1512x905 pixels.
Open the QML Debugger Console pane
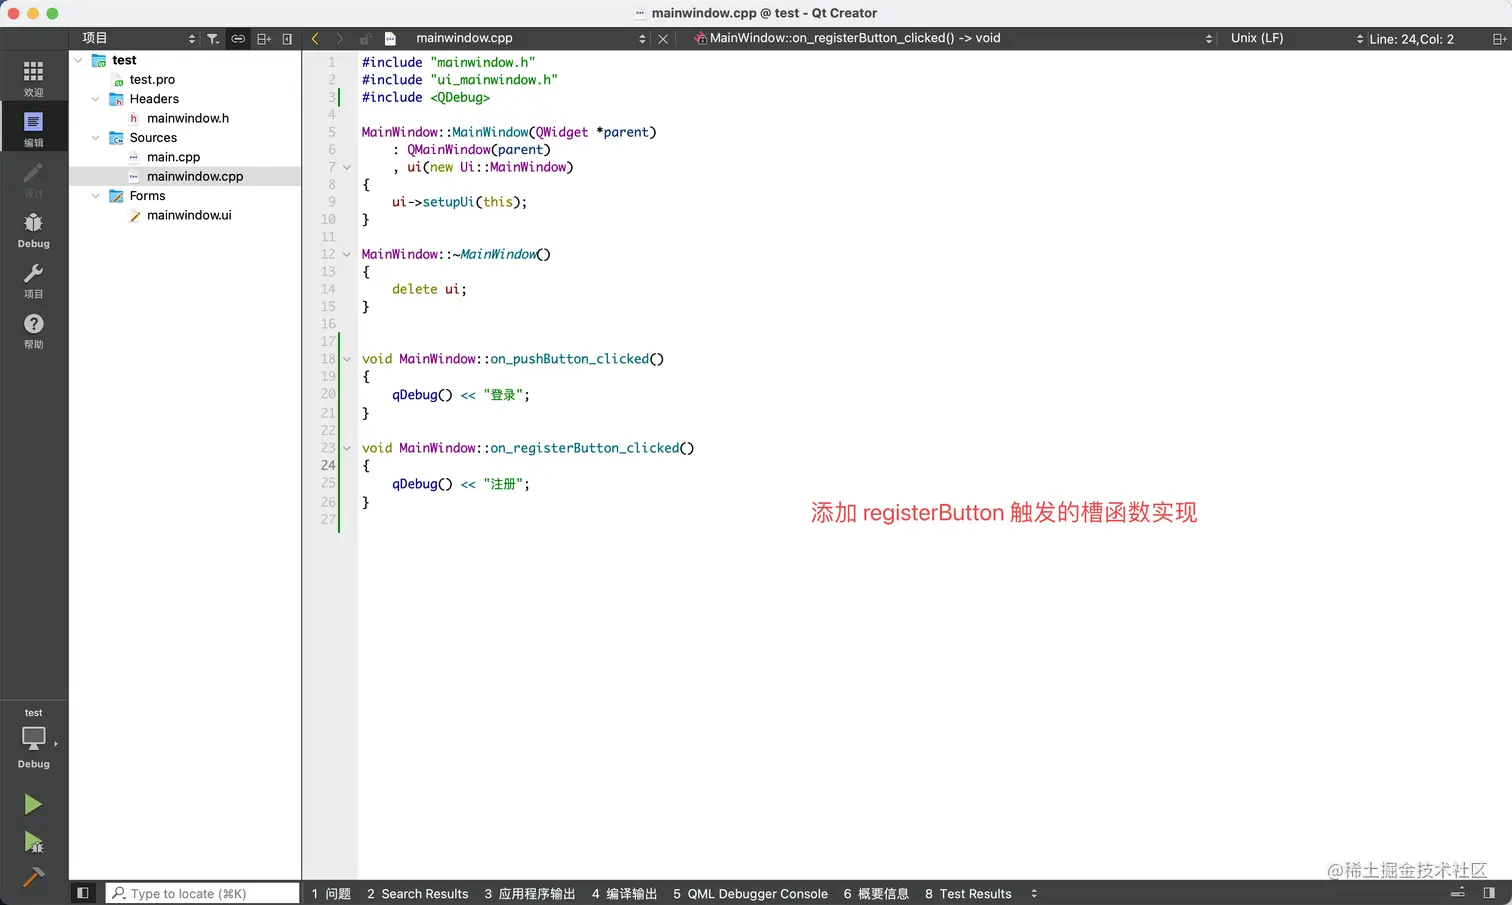pos(750,893)
